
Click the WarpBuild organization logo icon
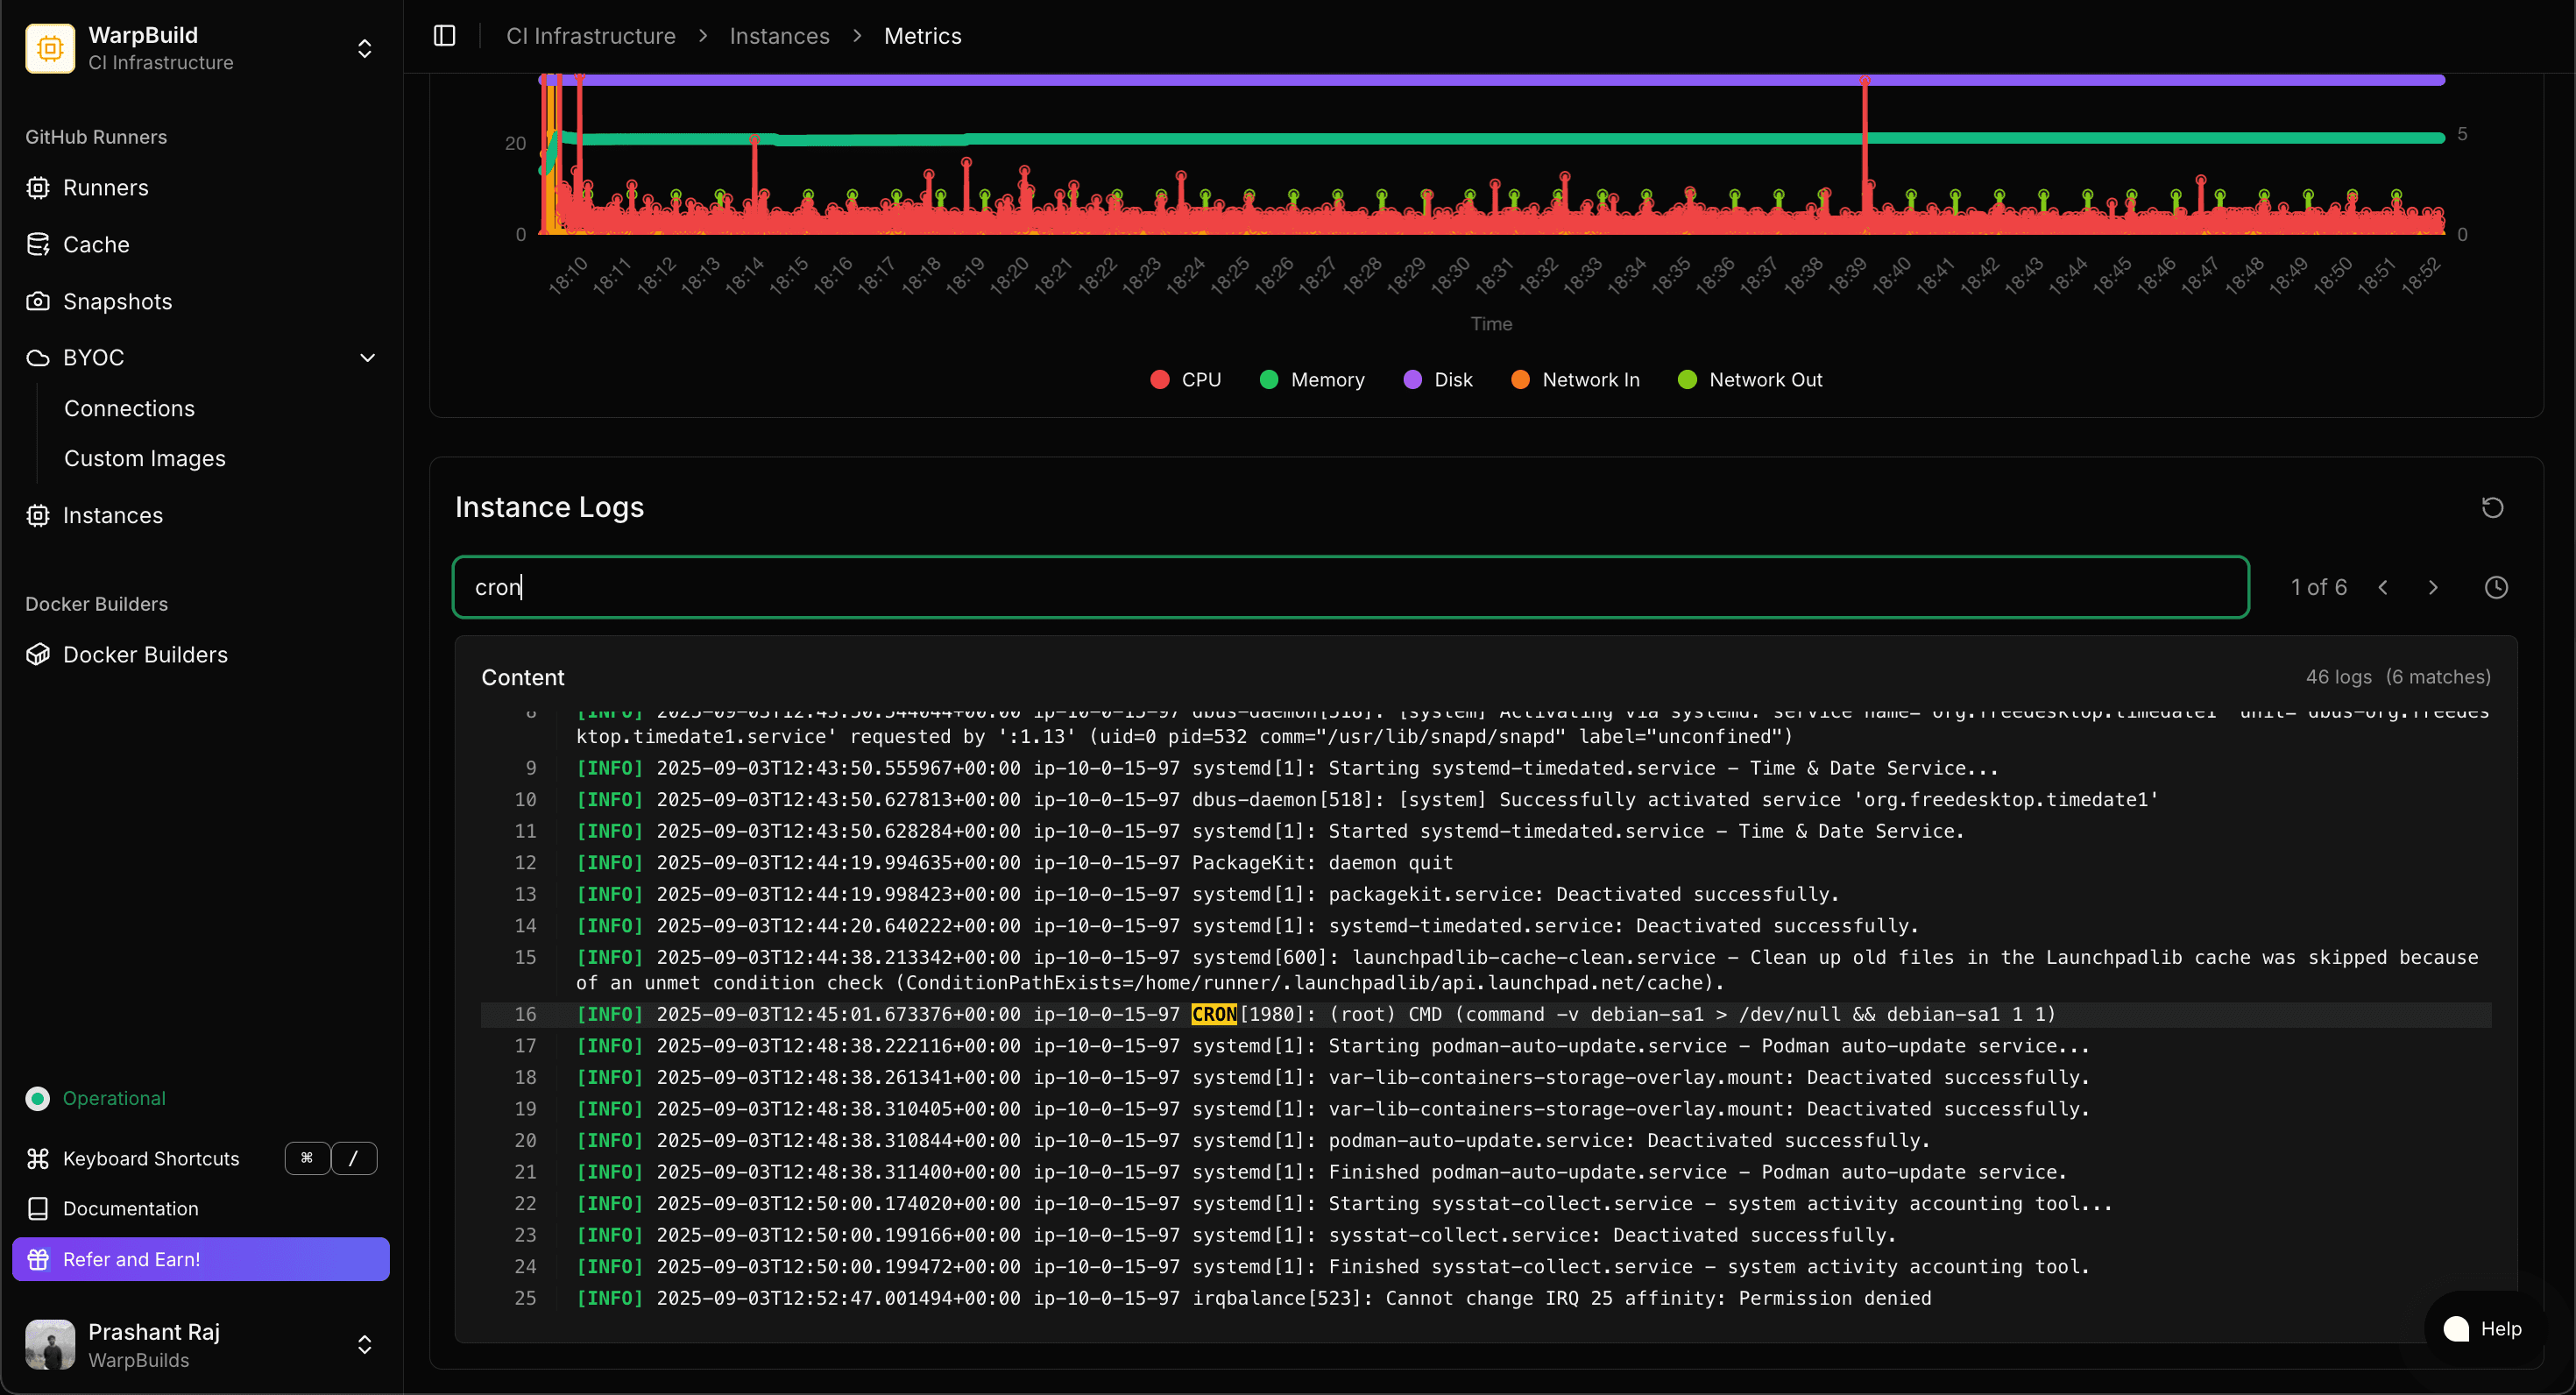pos(50,48)
